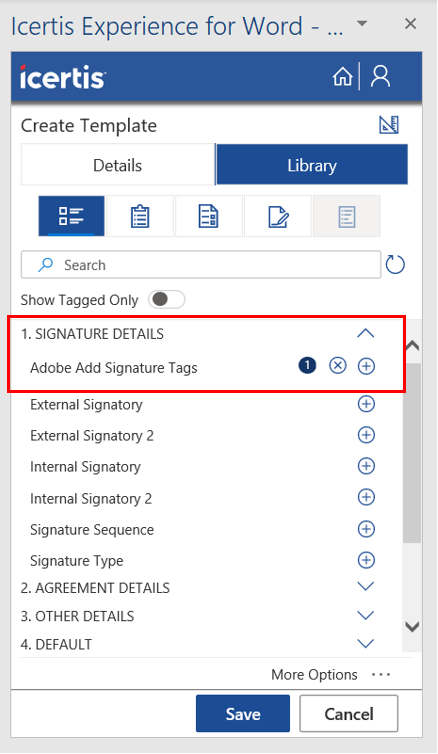The height and width of the screenshot is (754, 438).
Task: Select the edit document pencil icon
Action: point(277,216)
